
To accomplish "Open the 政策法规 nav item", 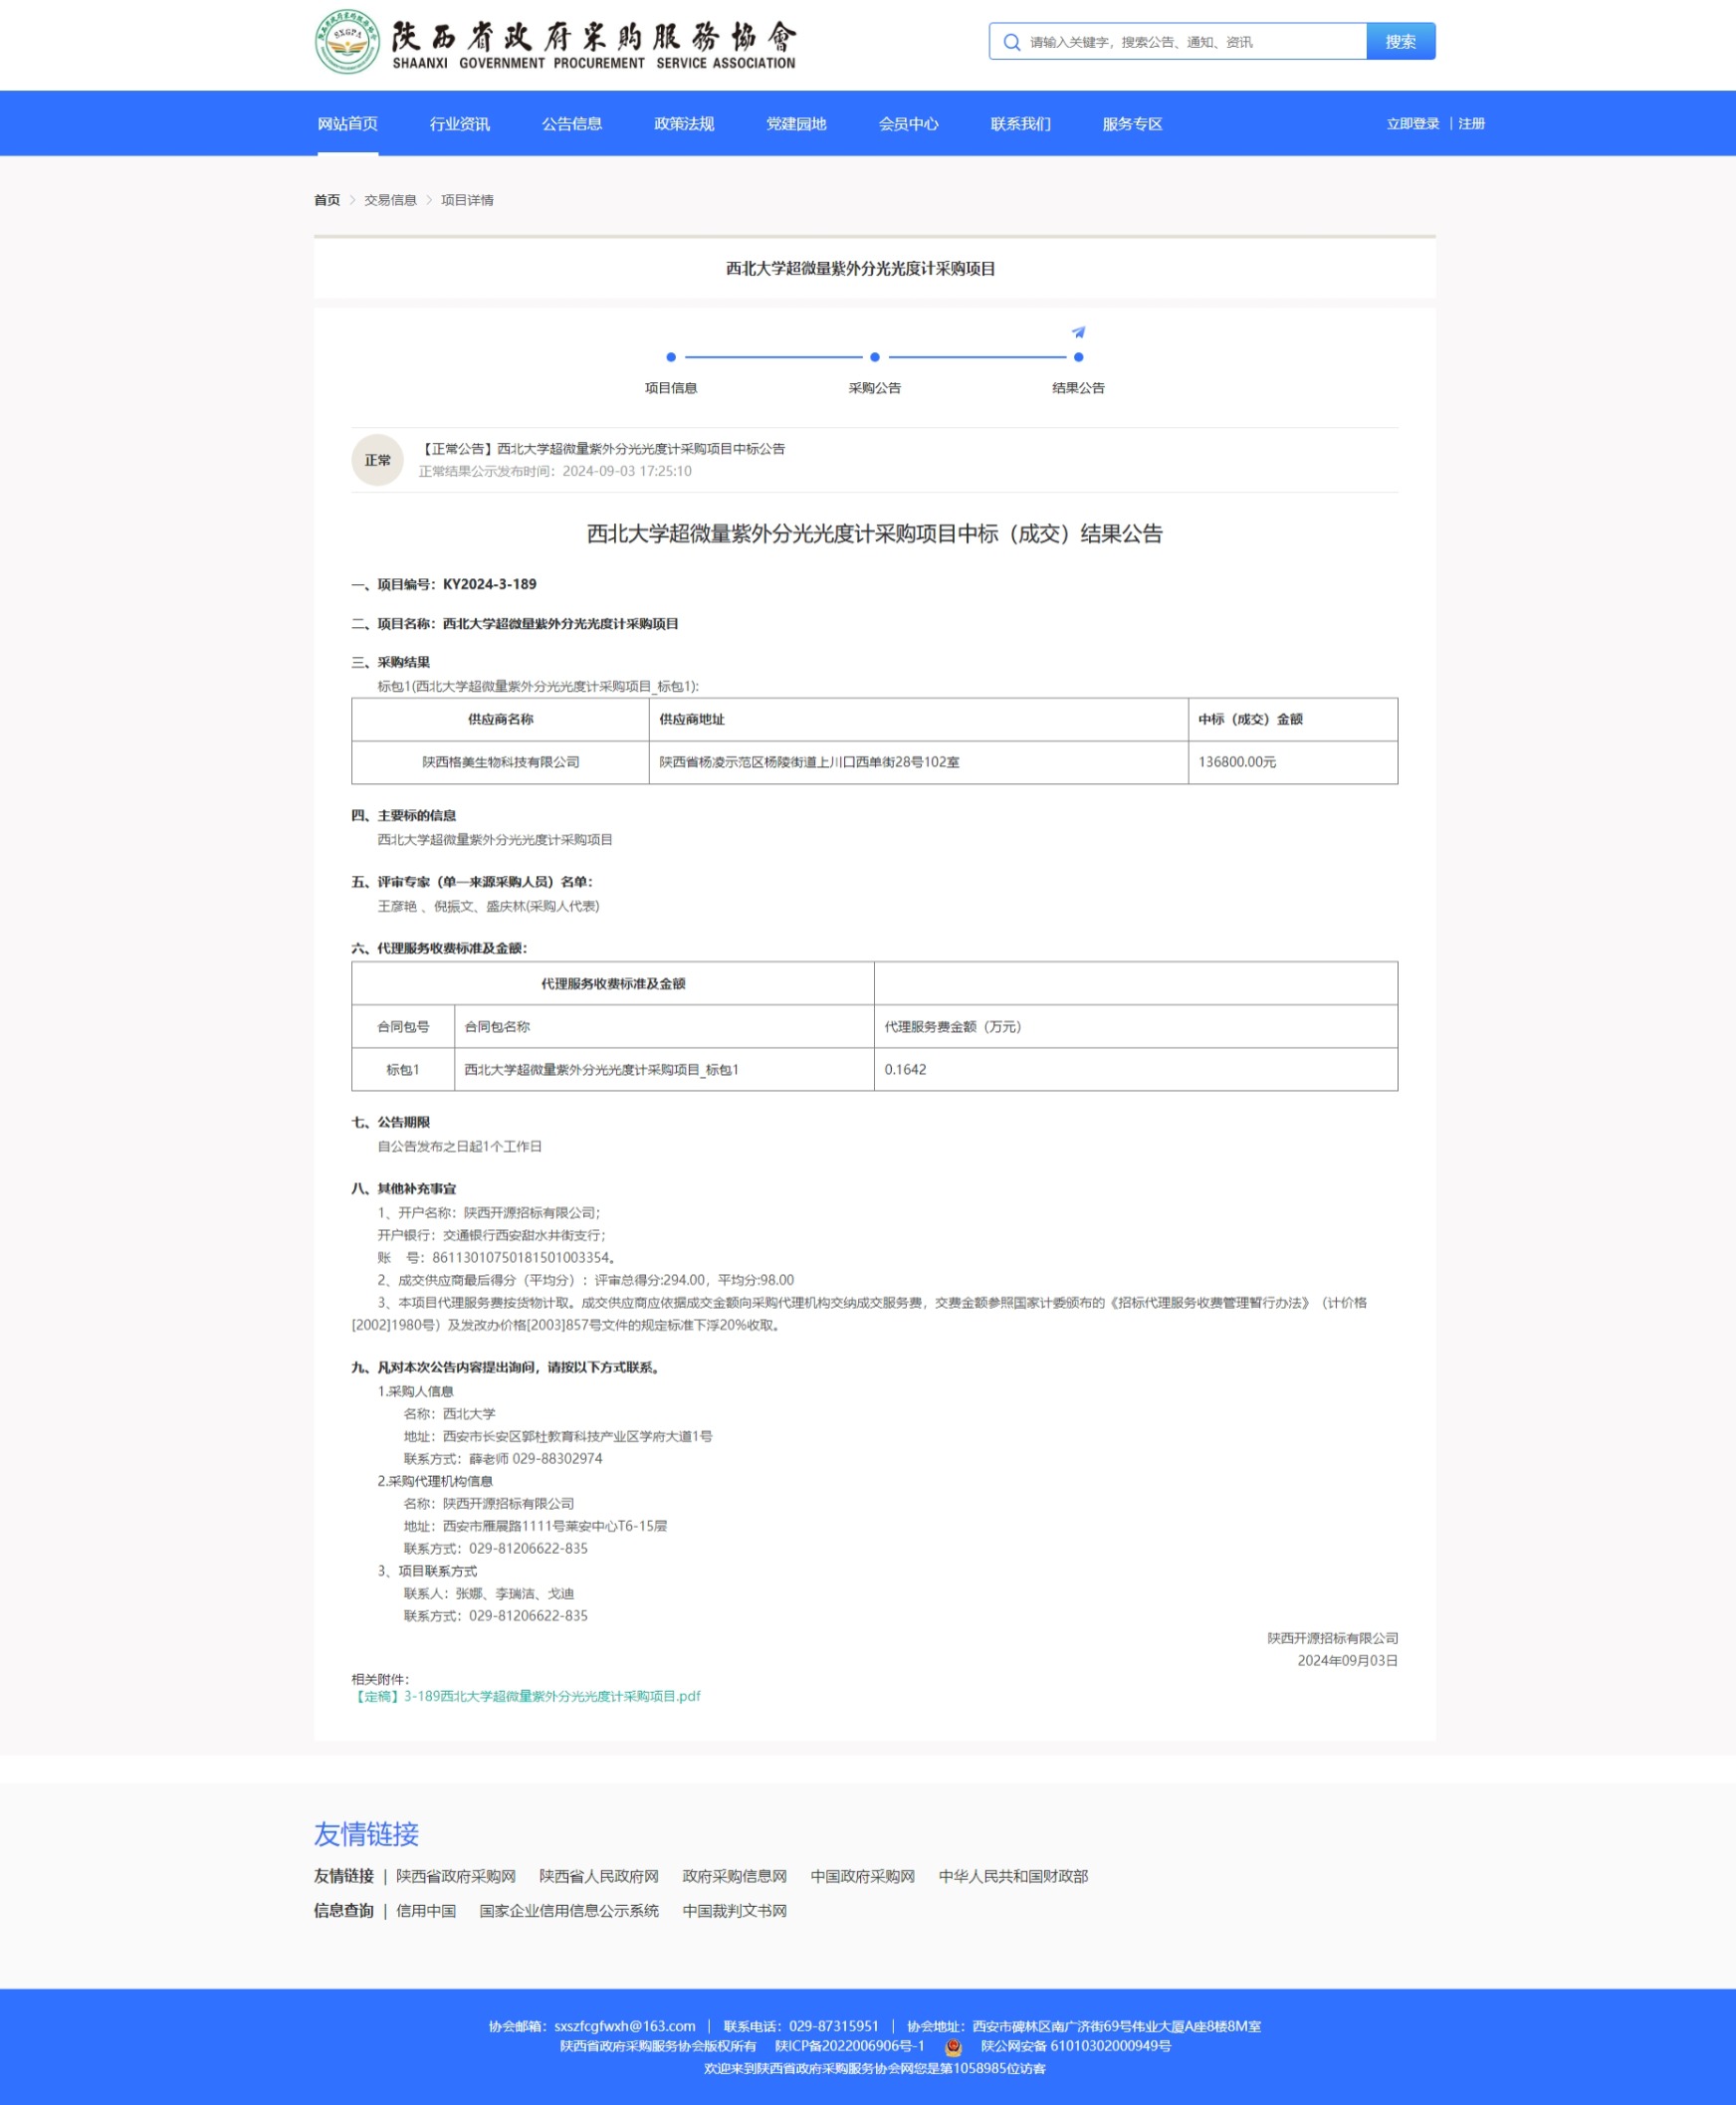I will click(683, 124).
